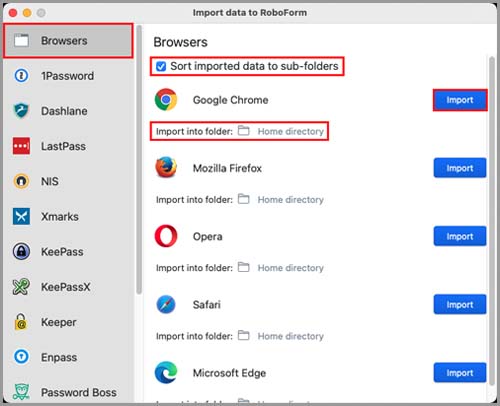Click the Microsoft Edge logo

pos(166,372)
